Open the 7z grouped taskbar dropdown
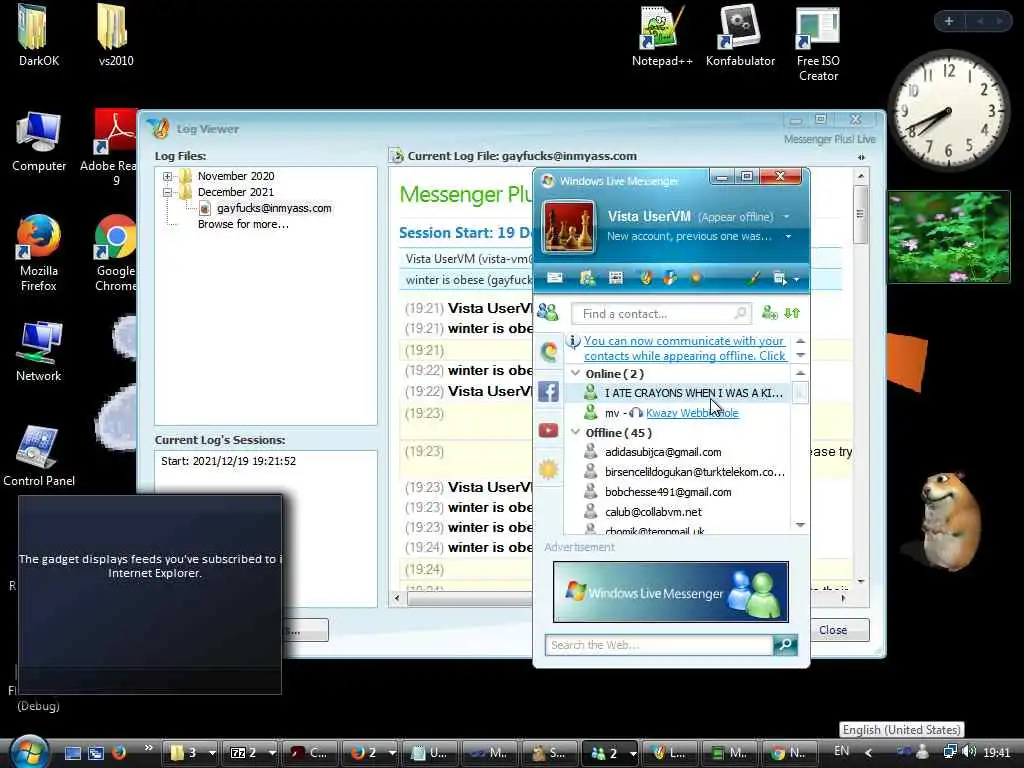The height and width of the screenshot is (768, 1024). pyautogui.click(x=272, y=753)
